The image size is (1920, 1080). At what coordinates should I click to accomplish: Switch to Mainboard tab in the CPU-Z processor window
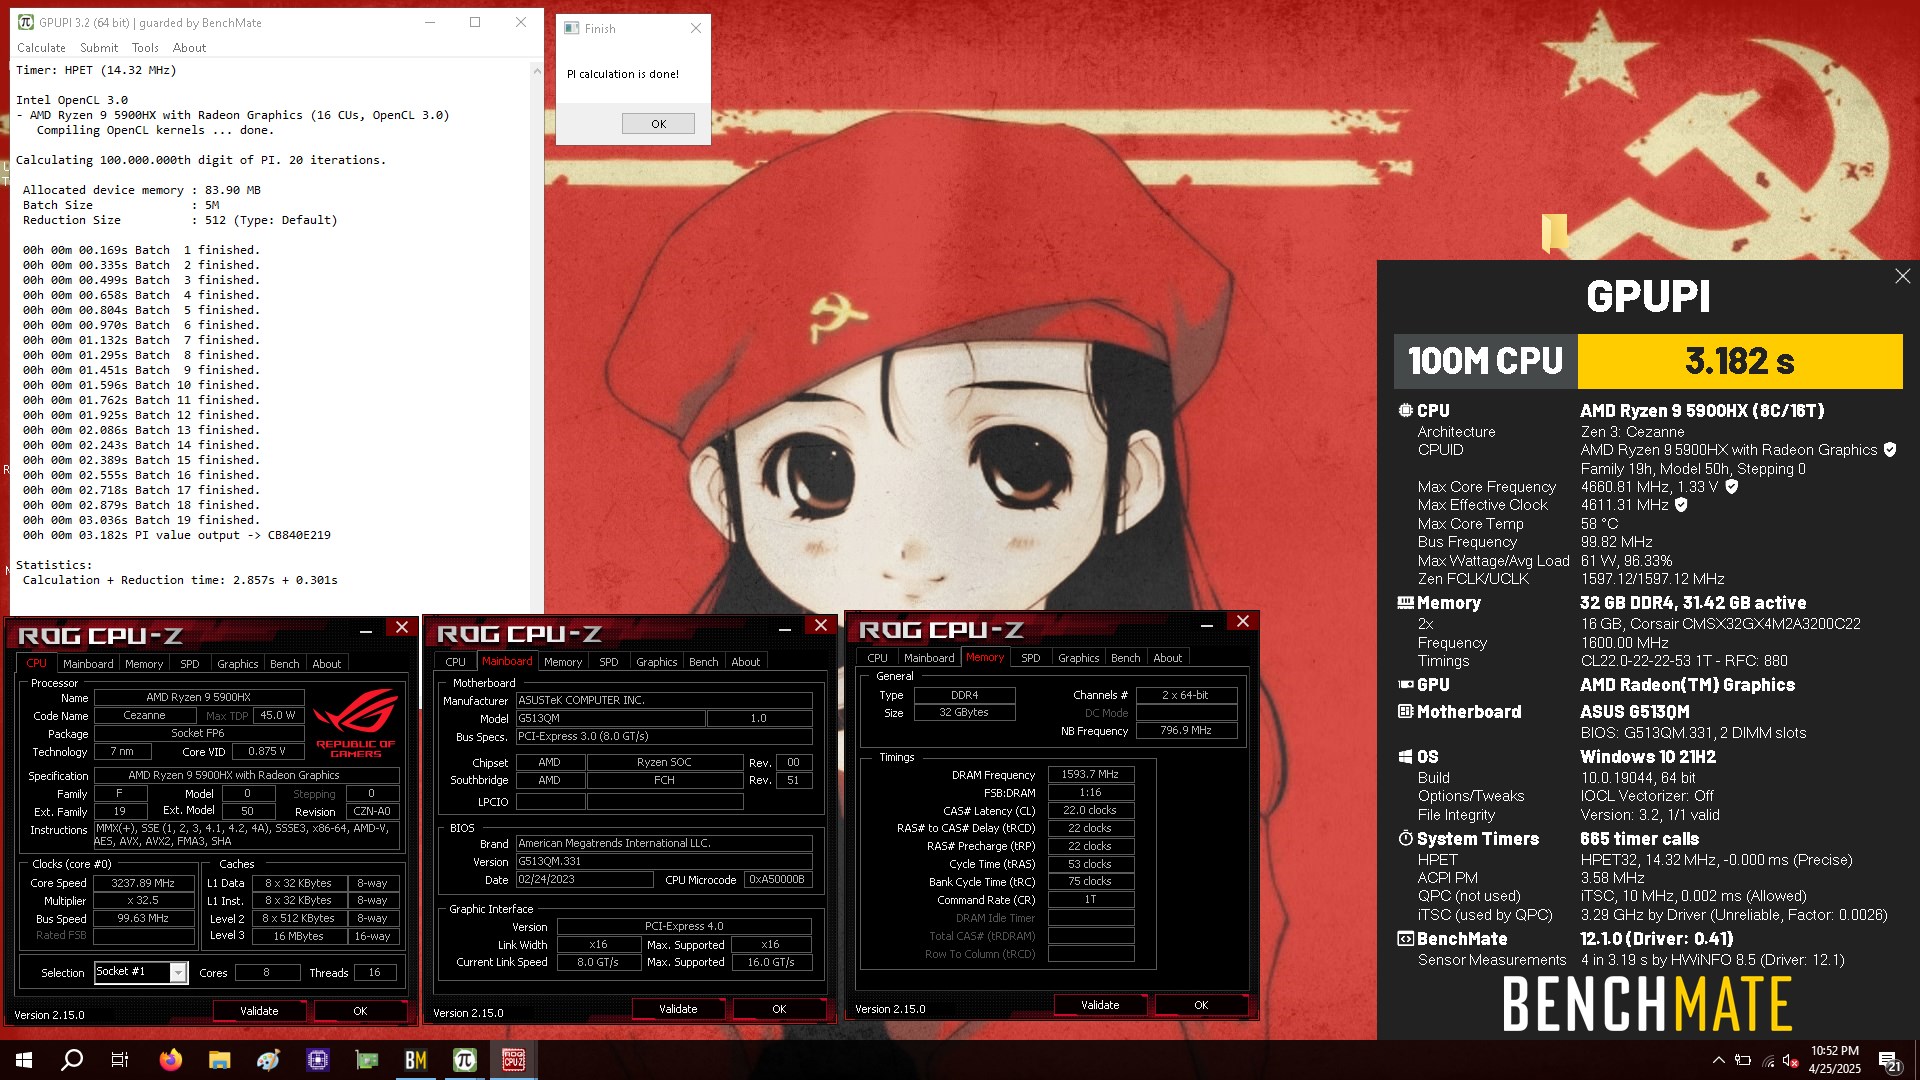click(88, 664)
